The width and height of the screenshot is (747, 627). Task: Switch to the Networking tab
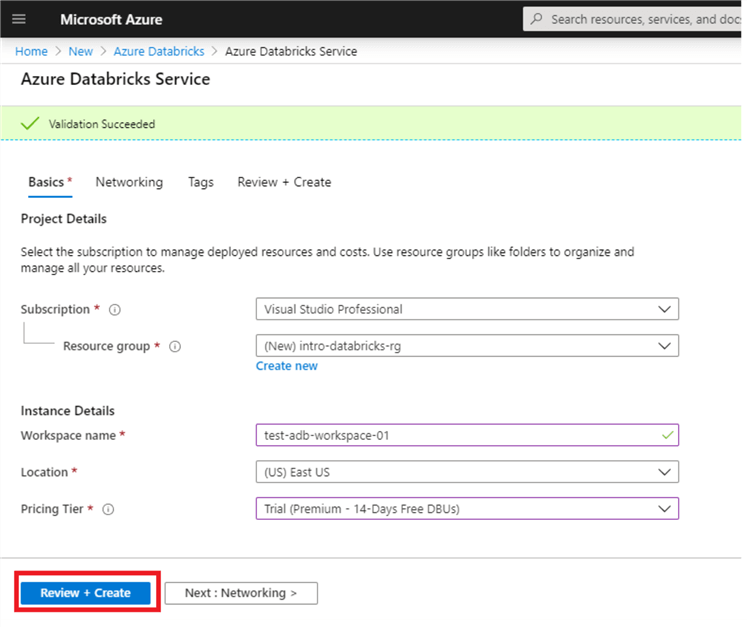coord(129,182)
